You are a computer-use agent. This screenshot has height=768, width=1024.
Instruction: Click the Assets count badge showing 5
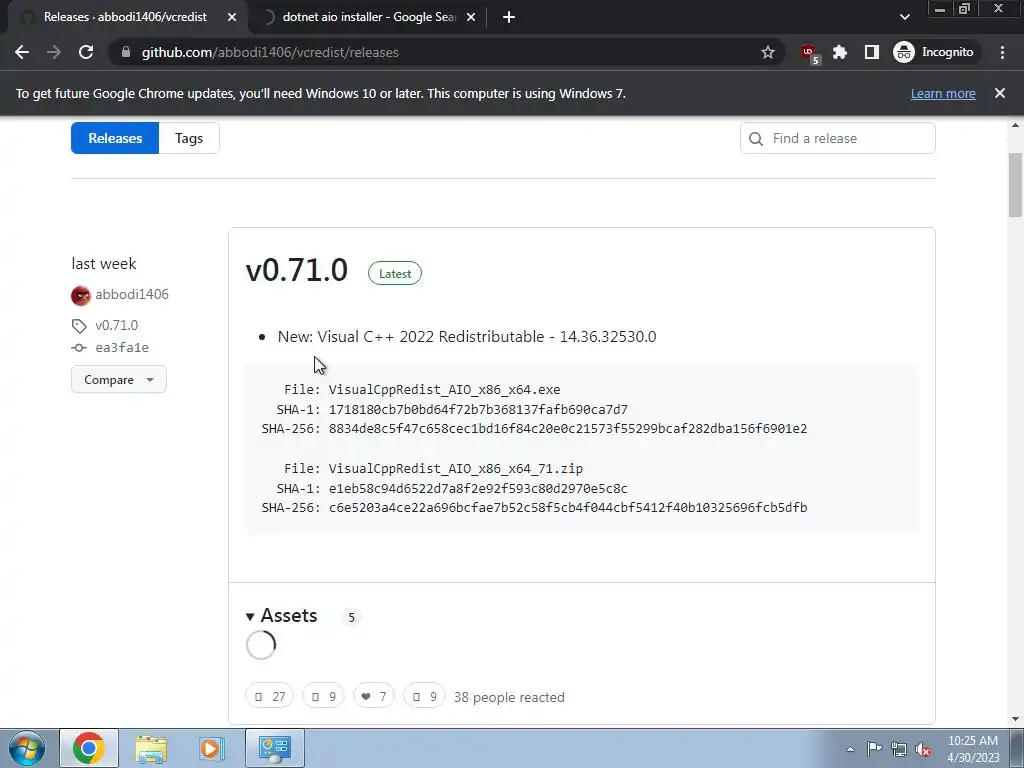351,617
